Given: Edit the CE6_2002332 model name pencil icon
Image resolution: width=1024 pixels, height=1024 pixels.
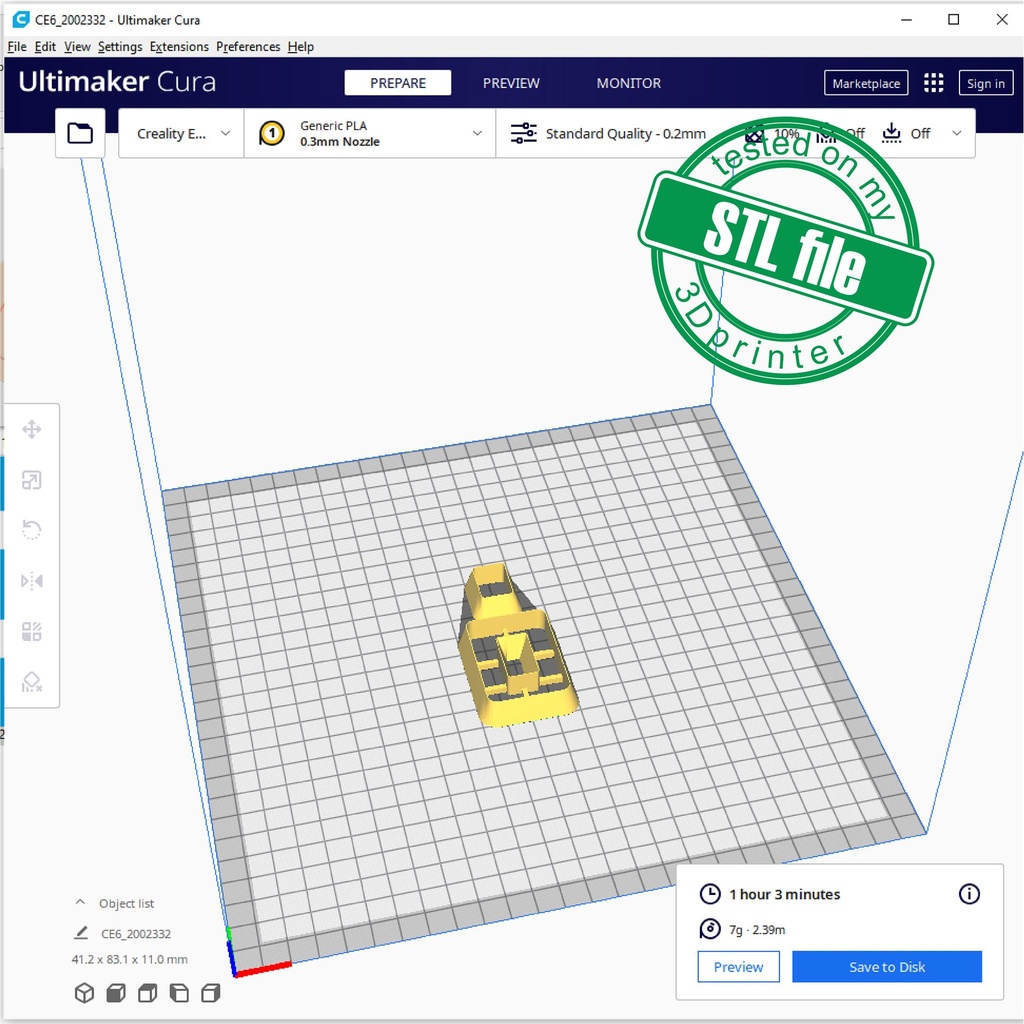Looking at the screenshot, I should pyautogui.click(x=81, y=934).
